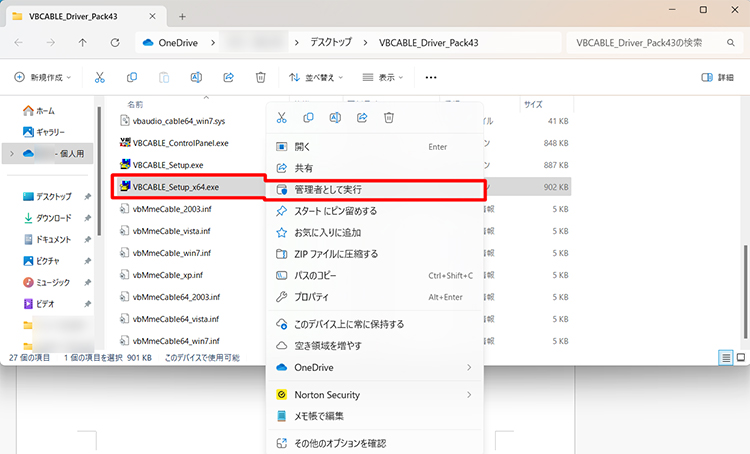This screenshot has height=454, width=750.
Task: Choose お気に入りに追加
Action: pos(375,233)
